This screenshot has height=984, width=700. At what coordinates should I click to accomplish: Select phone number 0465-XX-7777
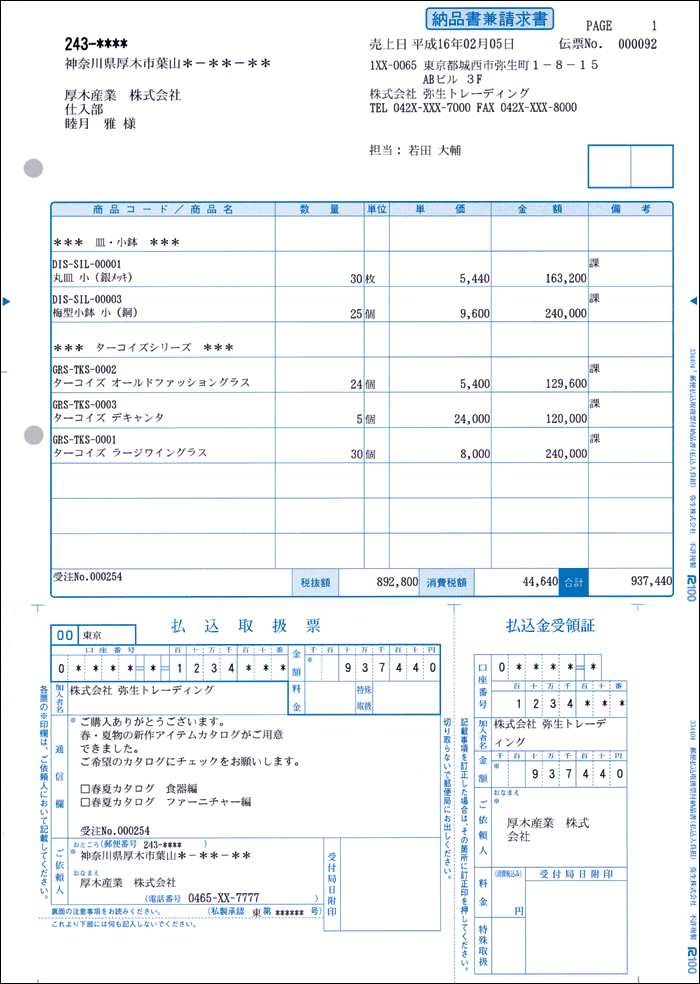pos(223,898)
